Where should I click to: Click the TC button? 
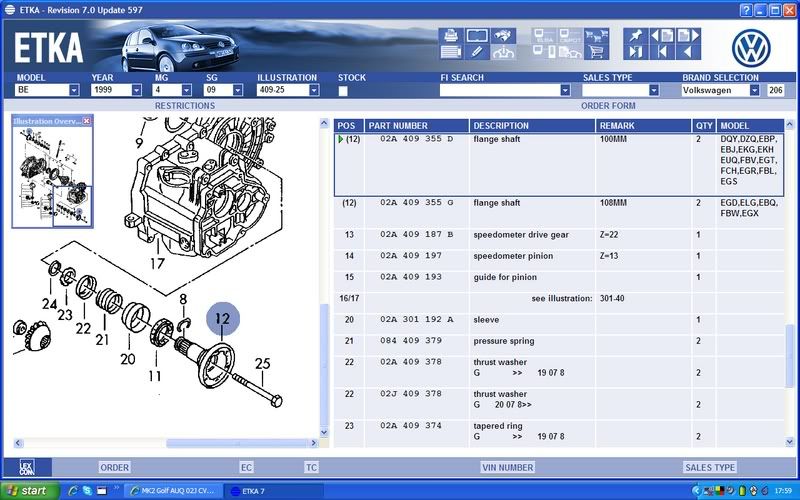coord(311,467)
